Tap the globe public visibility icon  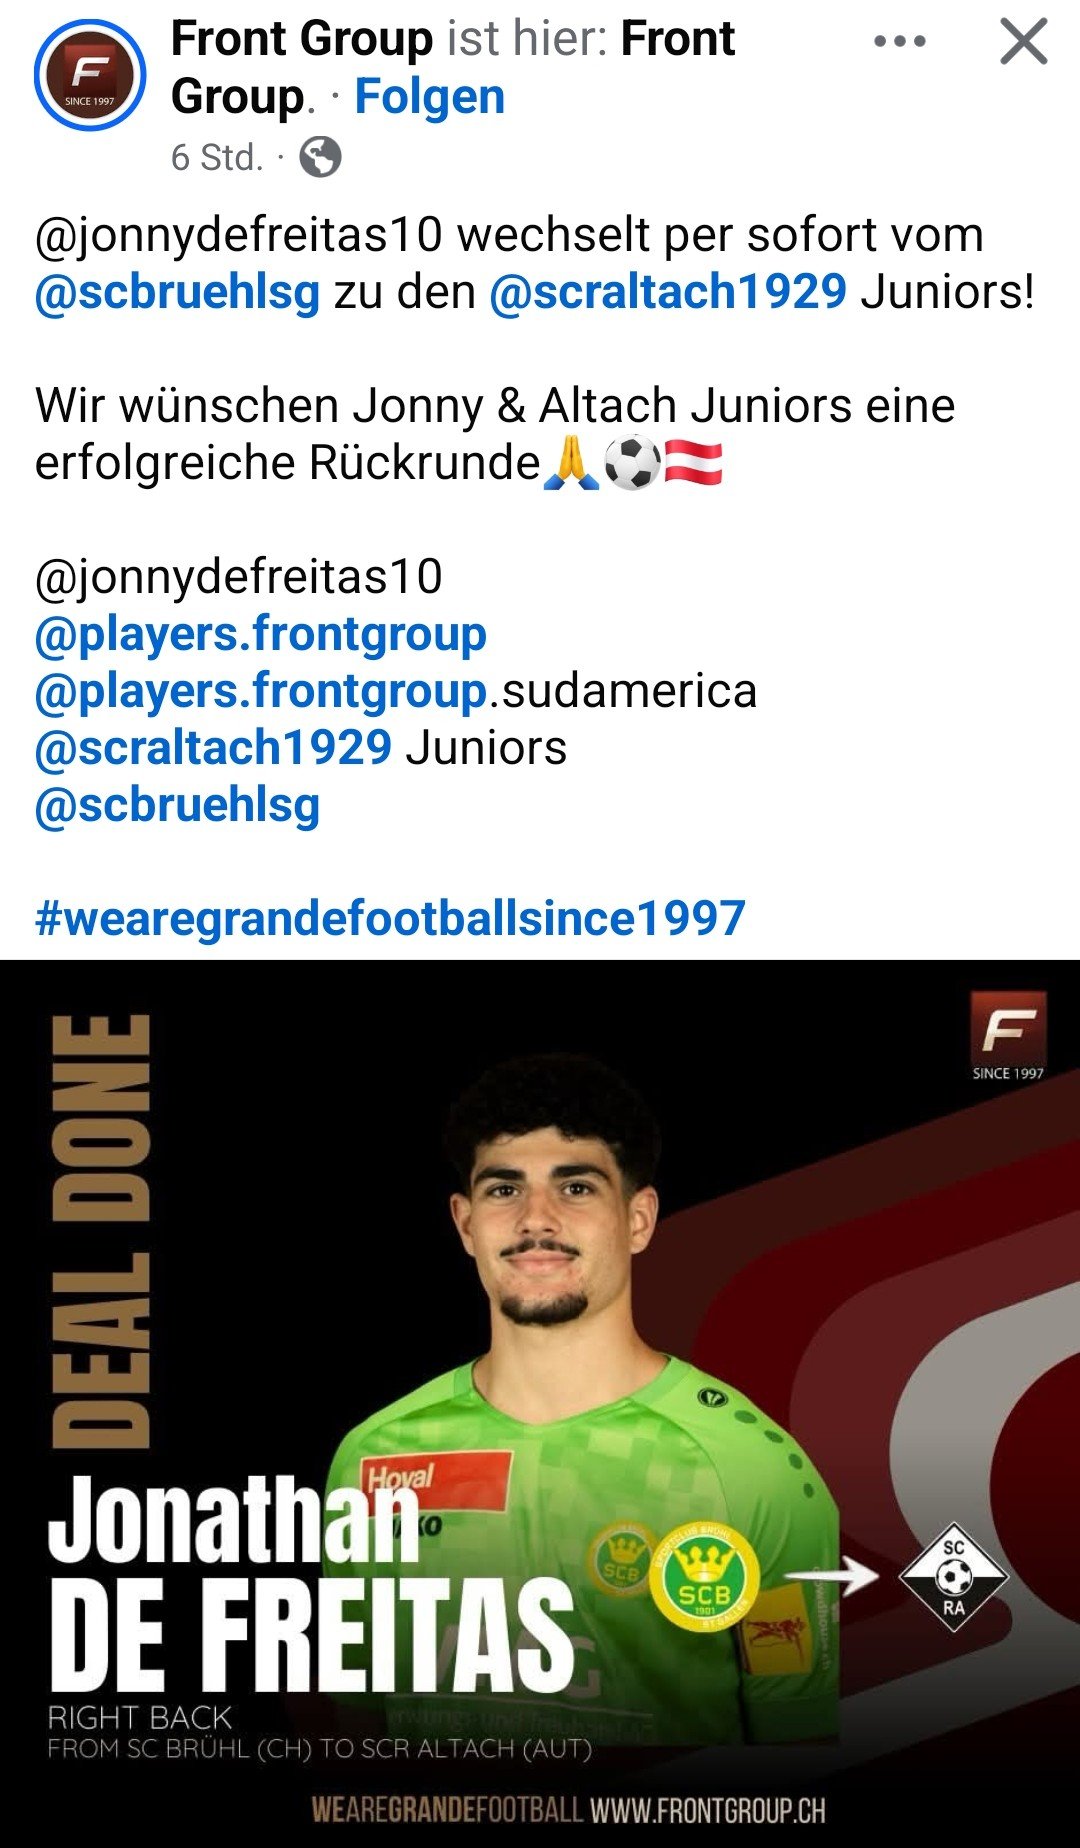click(x=320, y=157)
